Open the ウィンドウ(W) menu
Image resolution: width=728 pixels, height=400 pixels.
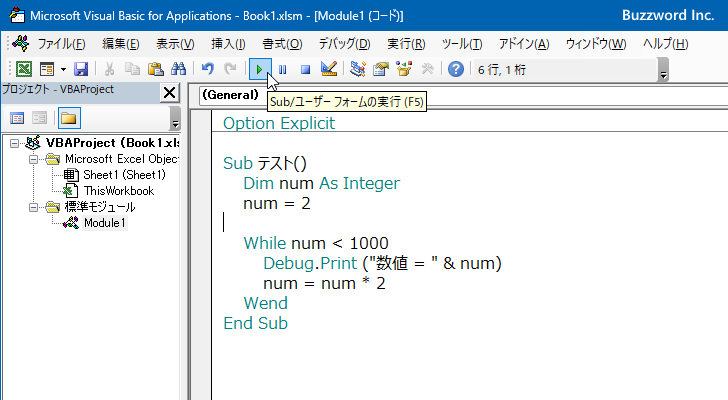[596, 44]
